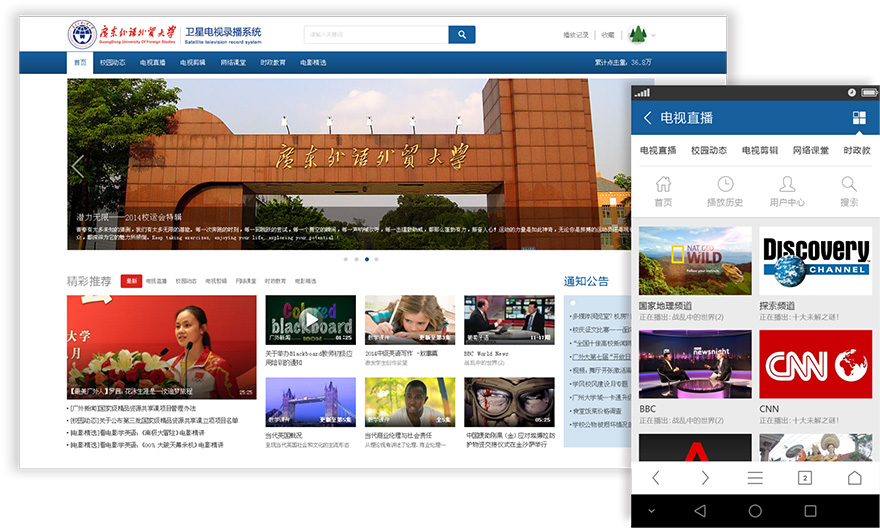This screenshot has height=528, width=880.
Task: Open 当代商业伦理与社会责任 video thumbnail
Action: (x=410, y=402)
